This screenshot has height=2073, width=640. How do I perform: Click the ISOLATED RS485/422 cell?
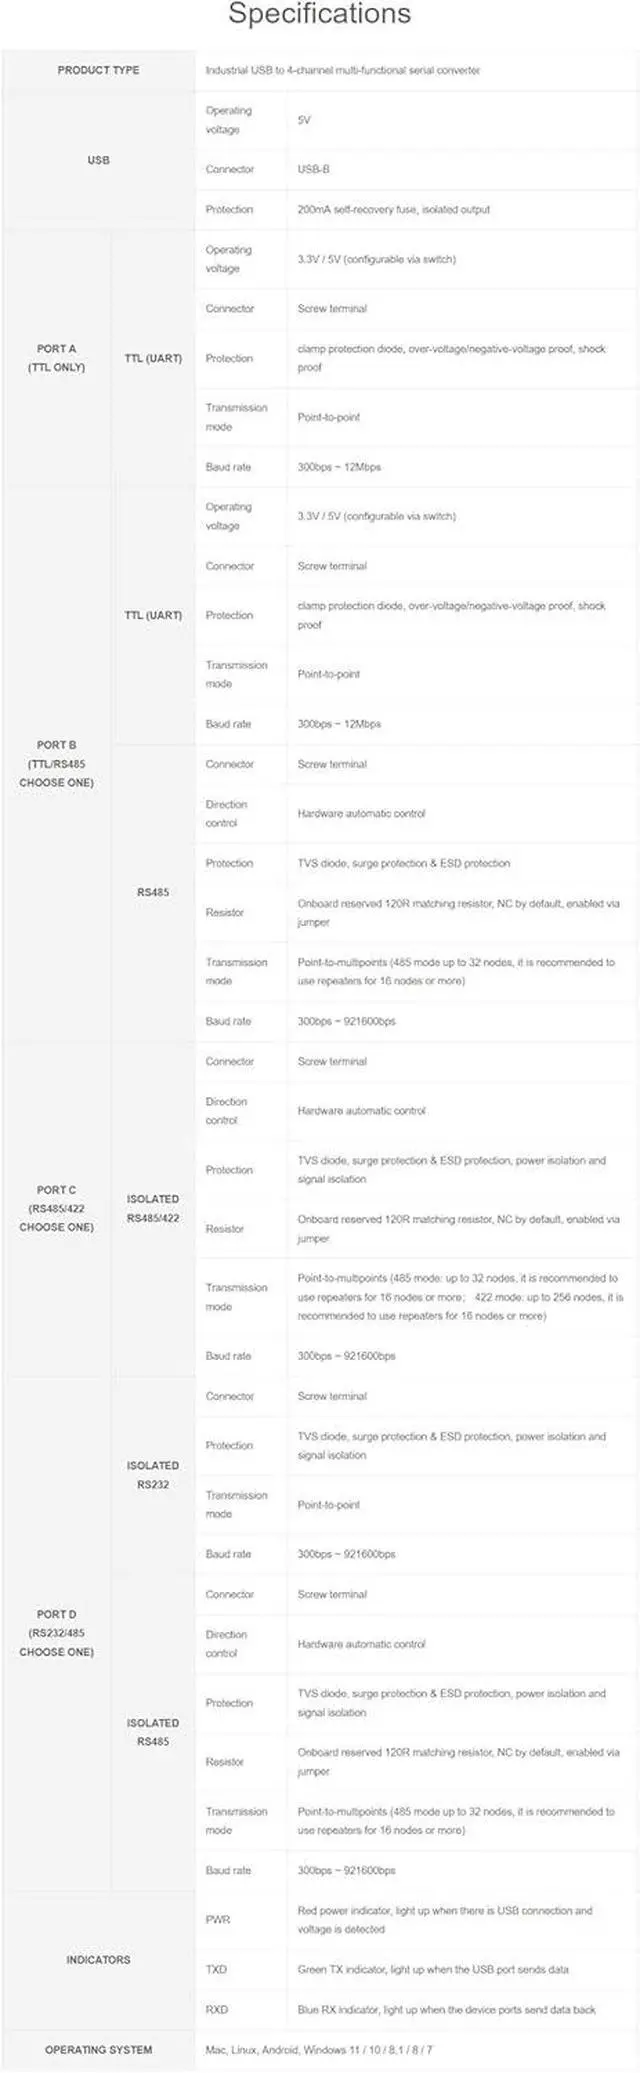click(153, 1208)
